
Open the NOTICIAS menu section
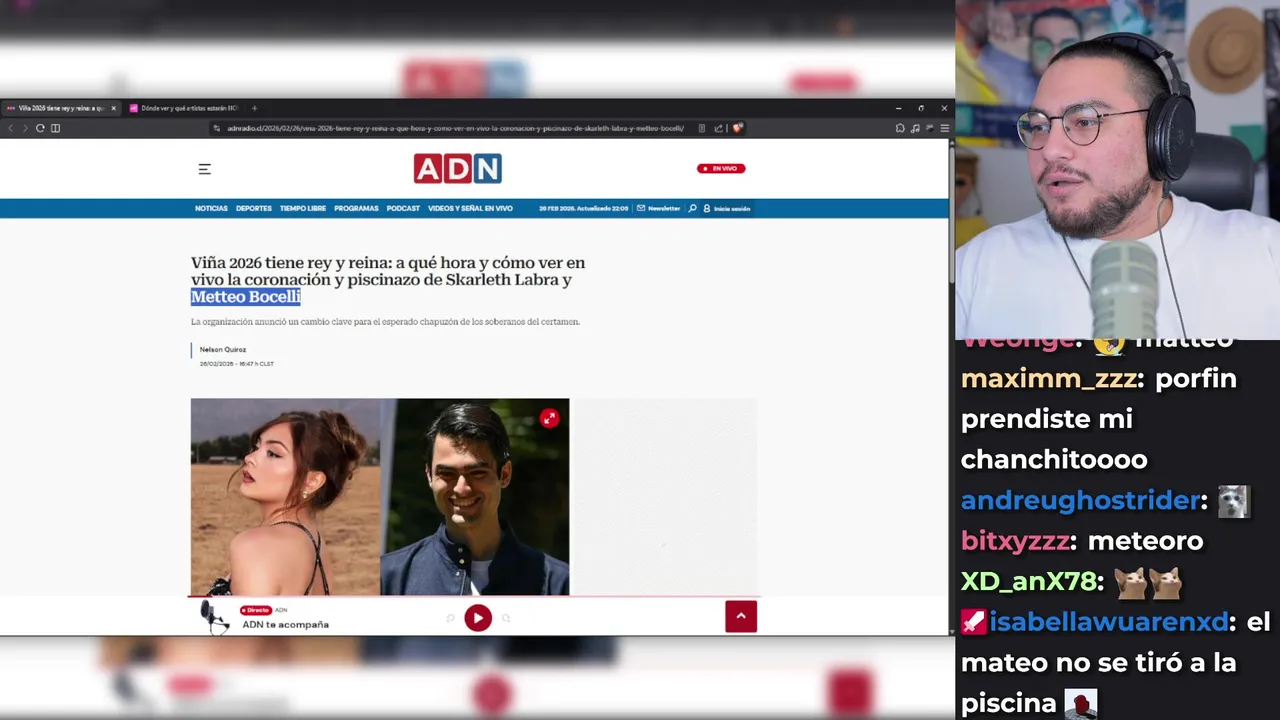pyautogui.click(x=211, y=208)
